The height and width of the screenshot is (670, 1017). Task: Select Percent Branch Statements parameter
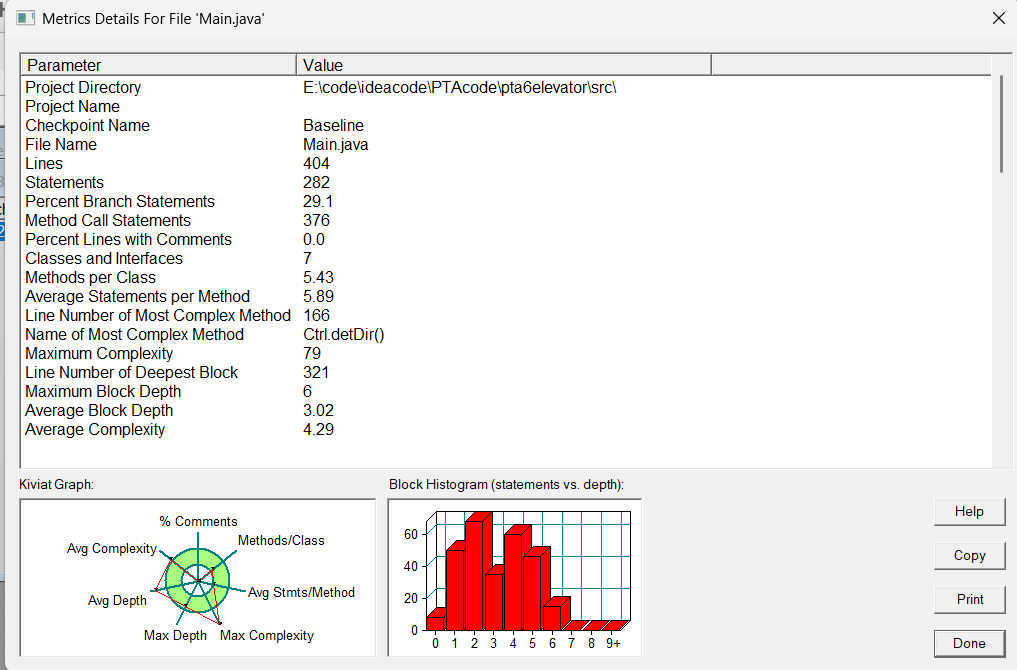pos(120,202)
